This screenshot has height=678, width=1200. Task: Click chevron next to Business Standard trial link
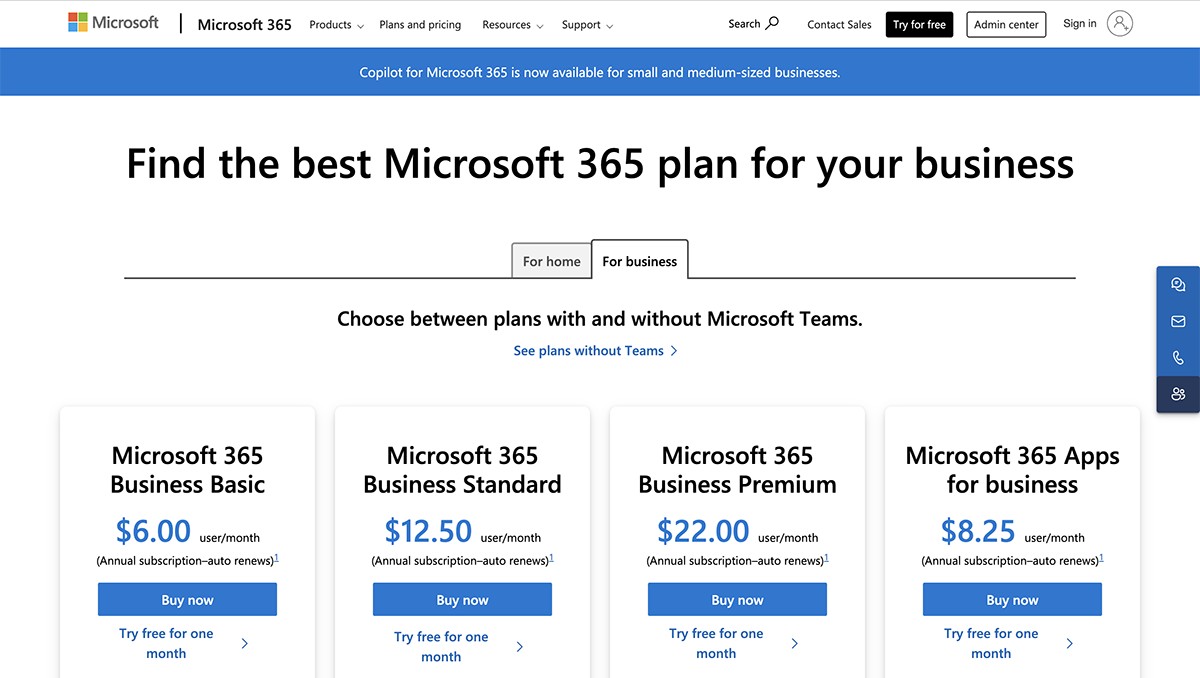[519, 646]
